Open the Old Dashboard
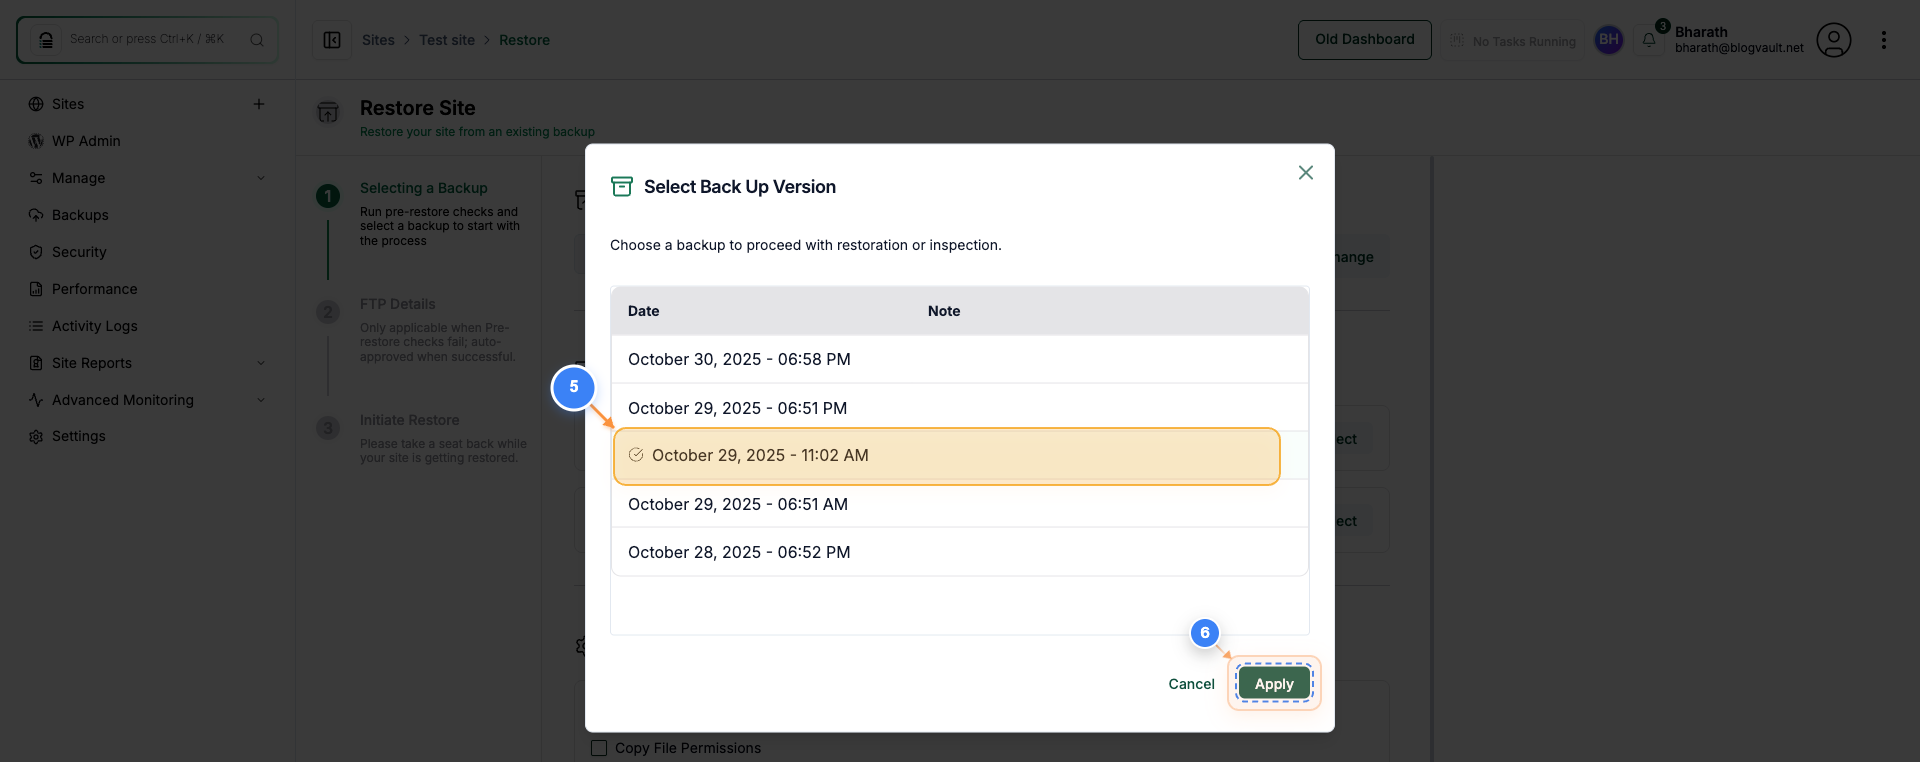The height and width of the screenshot is (762, 1920). [x=1365, y=40]
